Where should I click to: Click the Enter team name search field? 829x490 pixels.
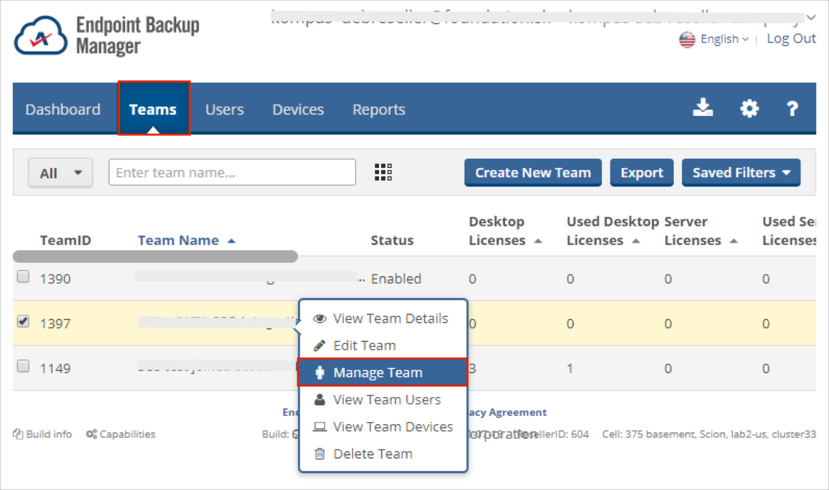tap(232, 172)
